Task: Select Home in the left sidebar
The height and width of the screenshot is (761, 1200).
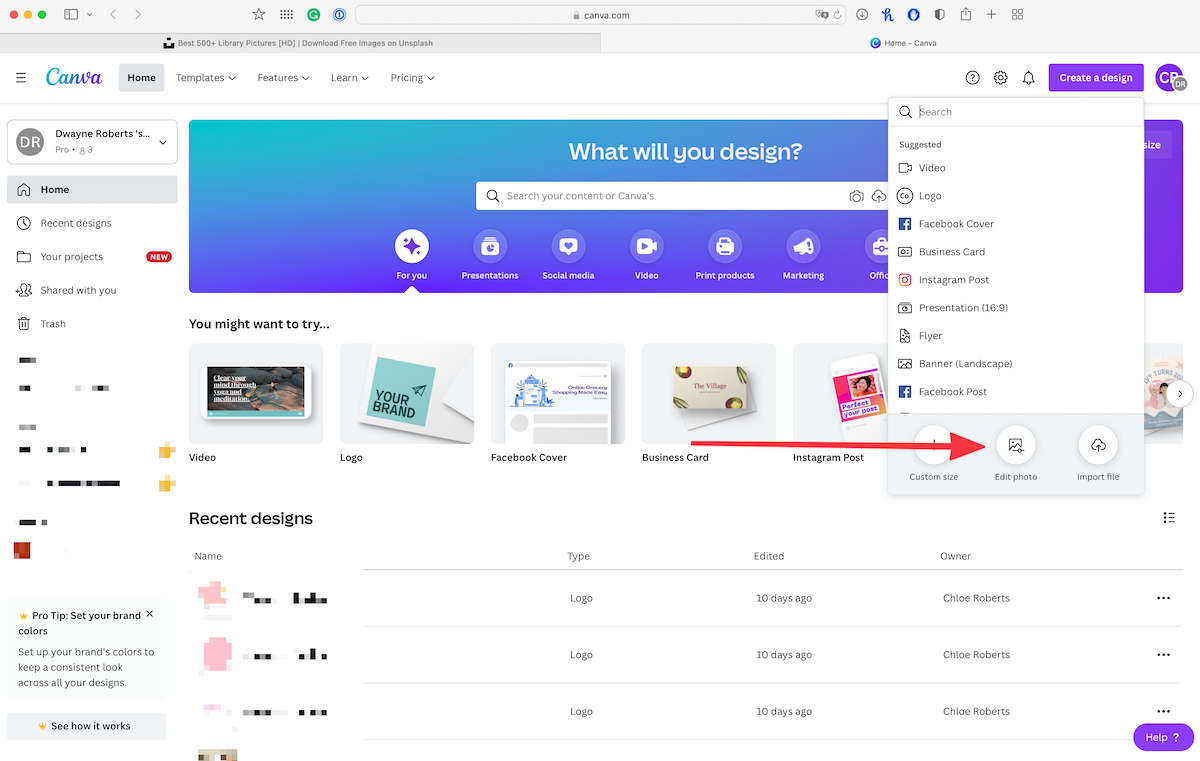Action: coord(92,190)
